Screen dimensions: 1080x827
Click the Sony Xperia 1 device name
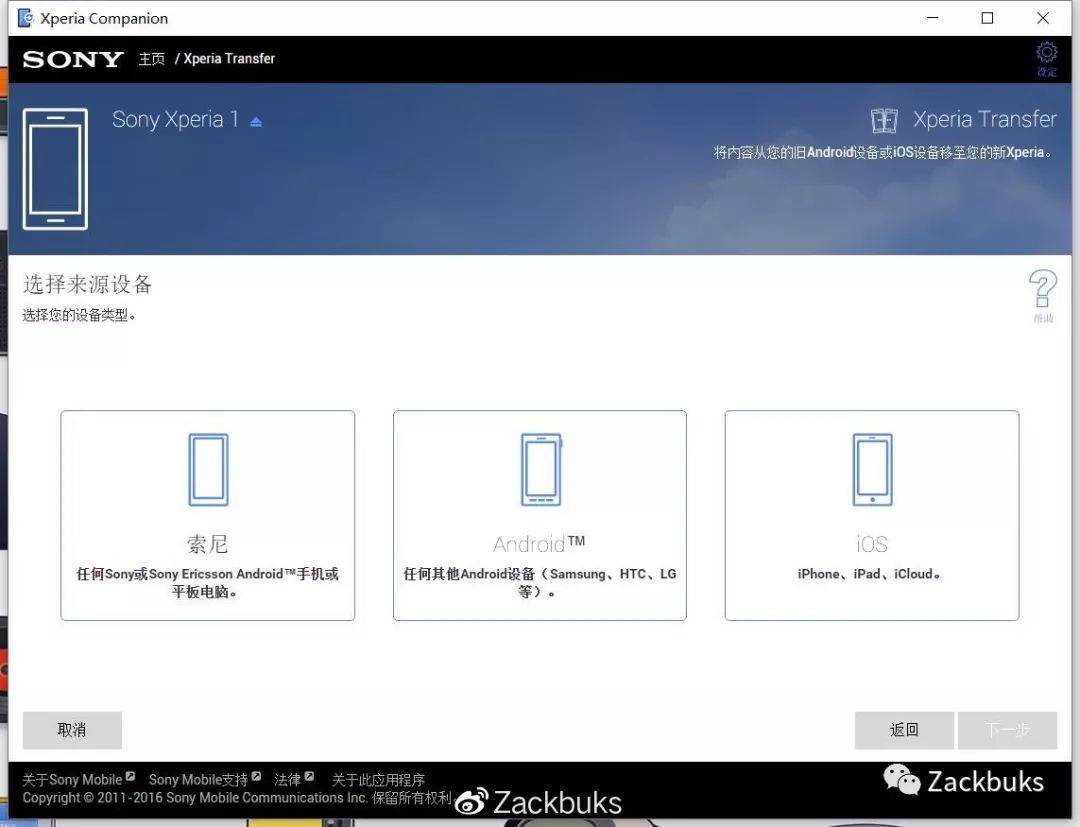tap(175, 120)
